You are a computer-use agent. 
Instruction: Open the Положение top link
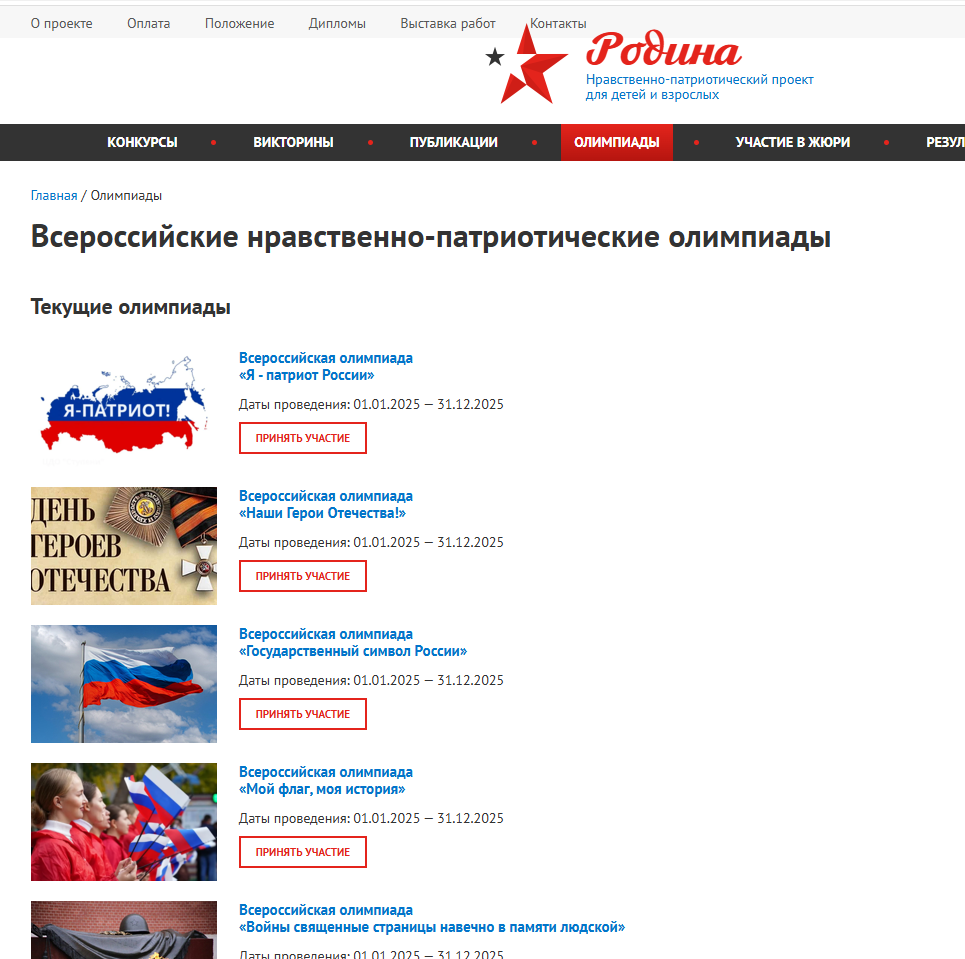239,23
